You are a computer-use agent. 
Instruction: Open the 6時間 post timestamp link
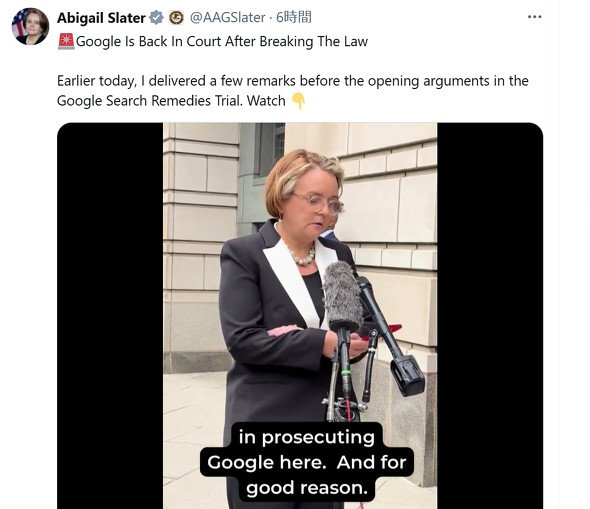point(293,17)
